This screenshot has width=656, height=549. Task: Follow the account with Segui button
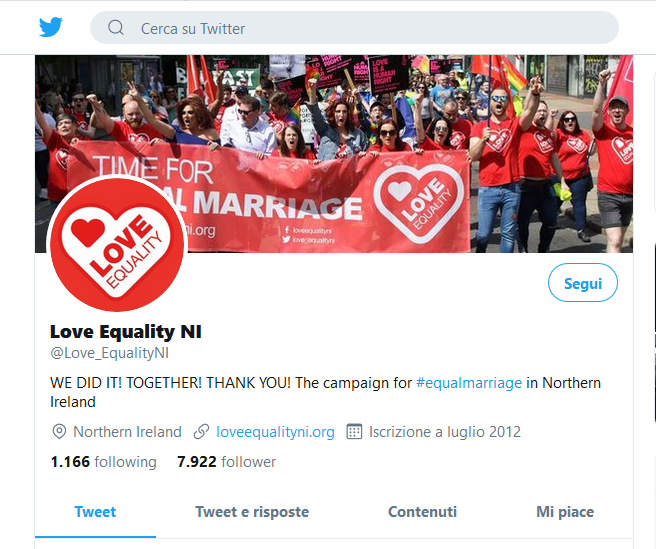click(x=583, y=283)
